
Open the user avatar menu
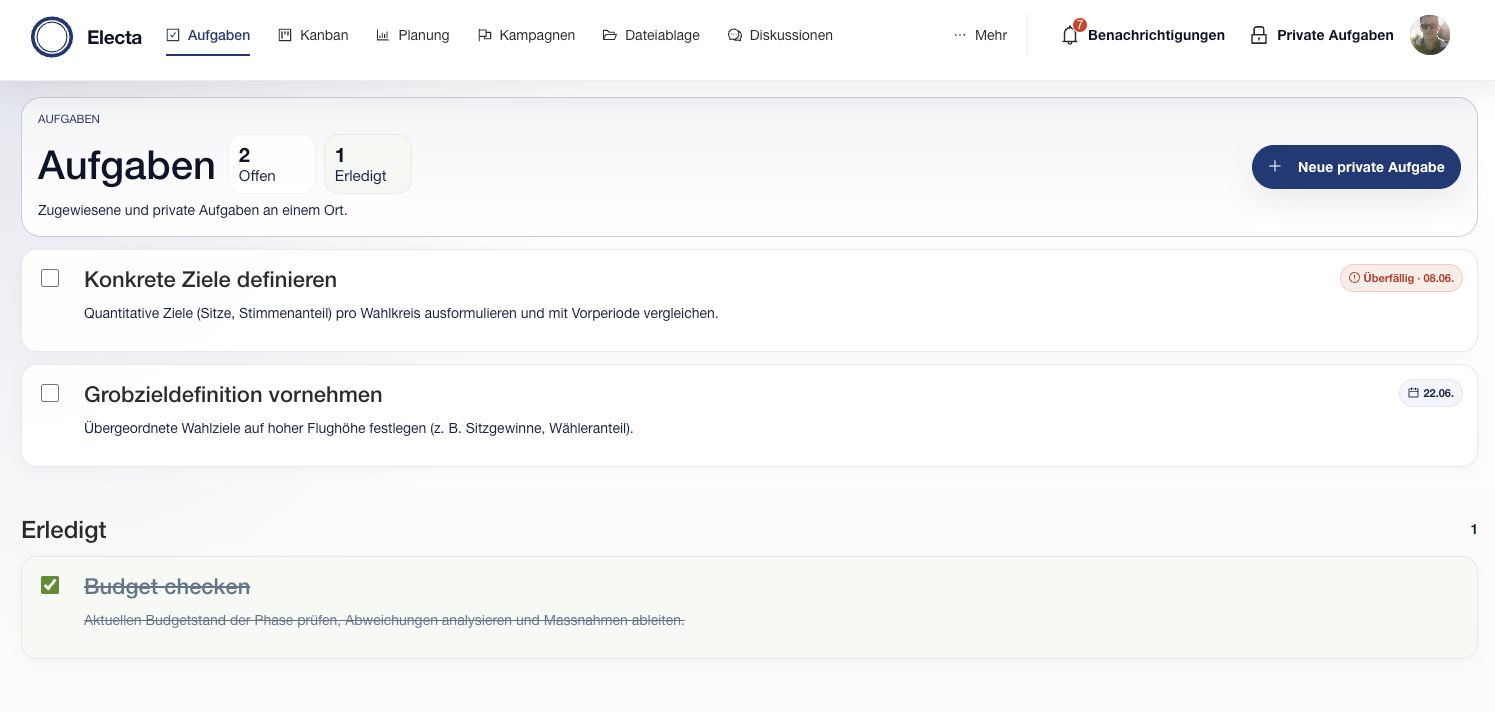[x=1430, y=35]
